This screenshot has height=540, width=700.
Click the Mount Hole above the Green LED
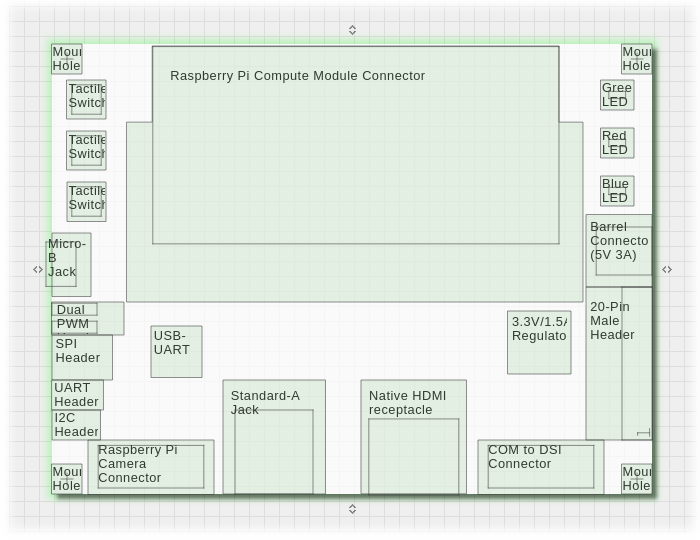tap(637, 59)
